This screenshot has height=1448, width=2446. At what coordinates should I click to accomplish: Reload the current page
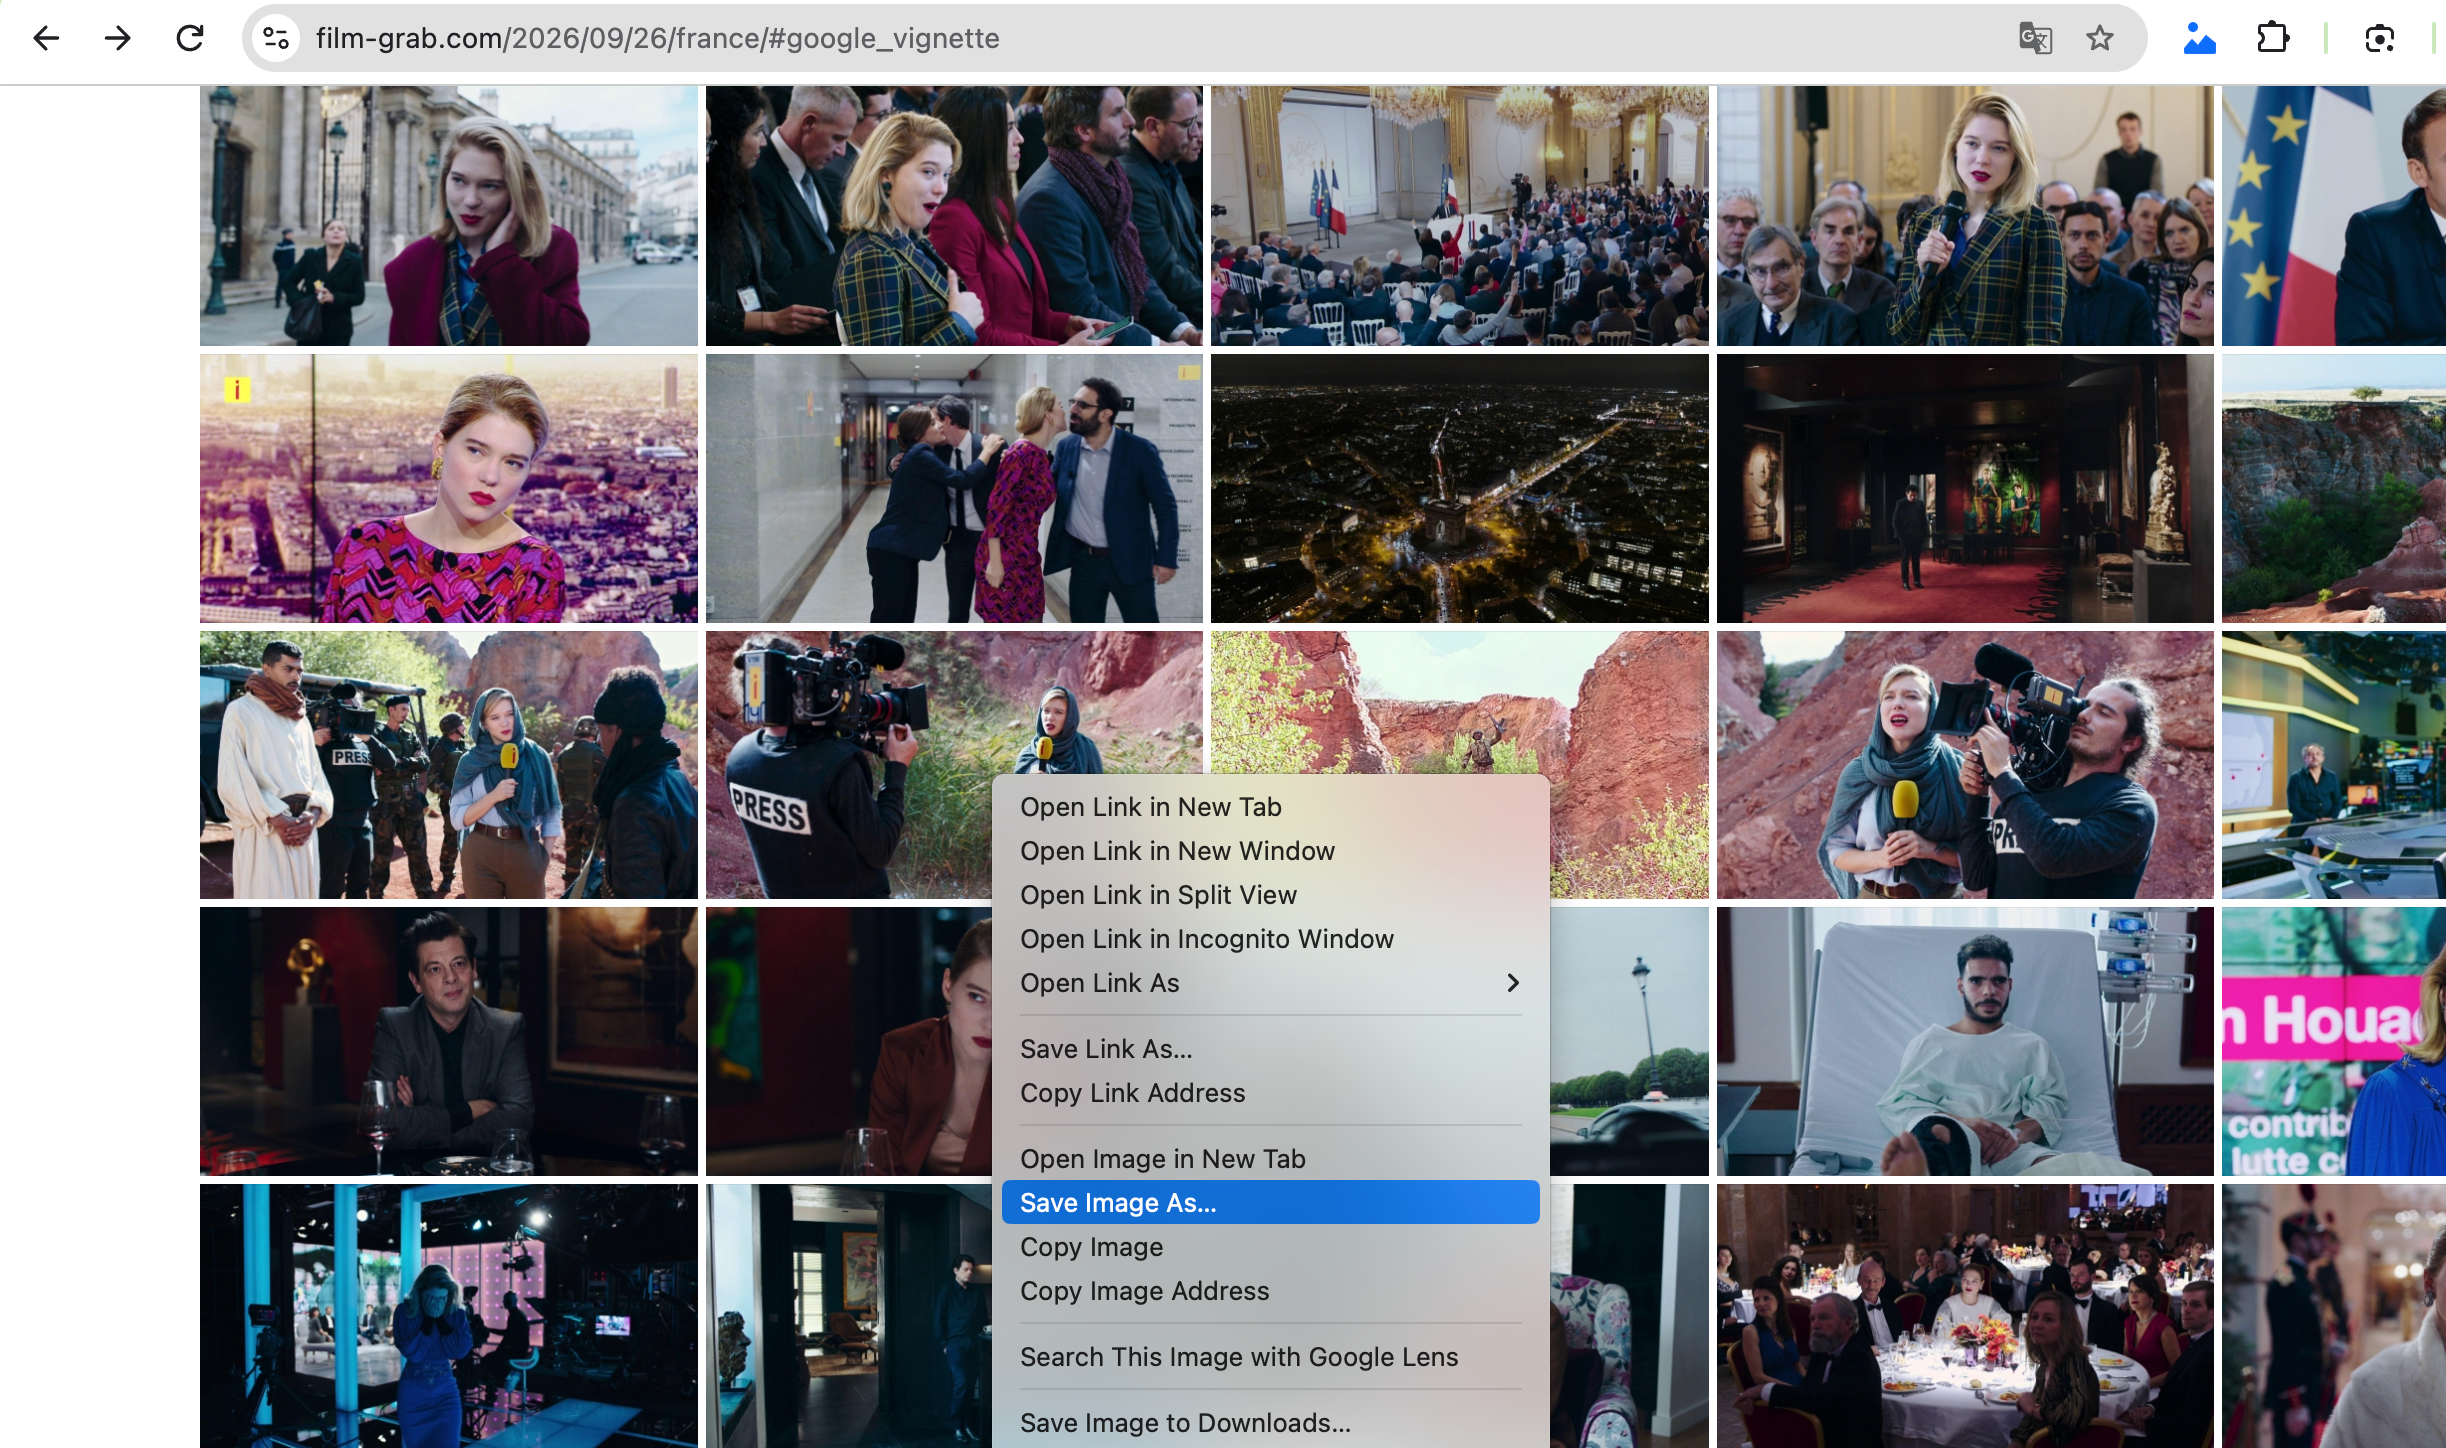pos(190,38)
